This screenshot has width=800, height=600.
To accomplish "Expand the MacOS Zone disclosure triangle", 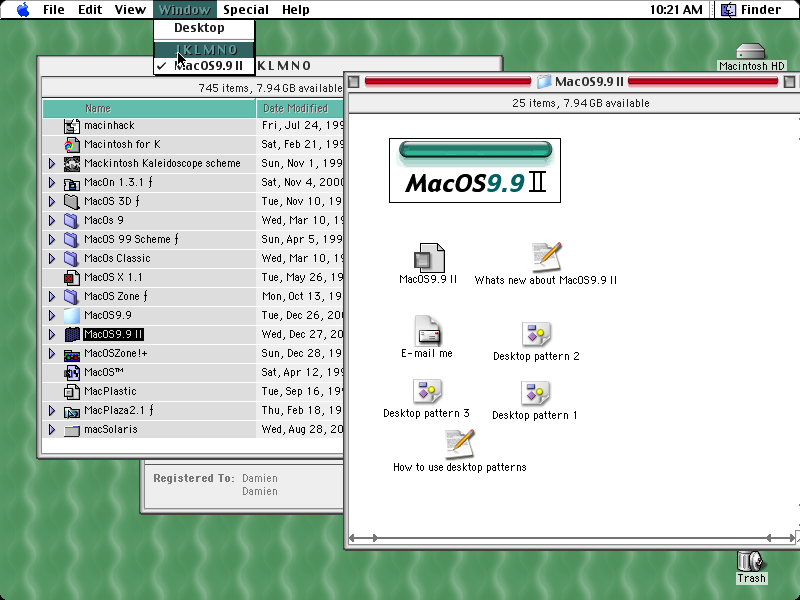I will (52, 296).
